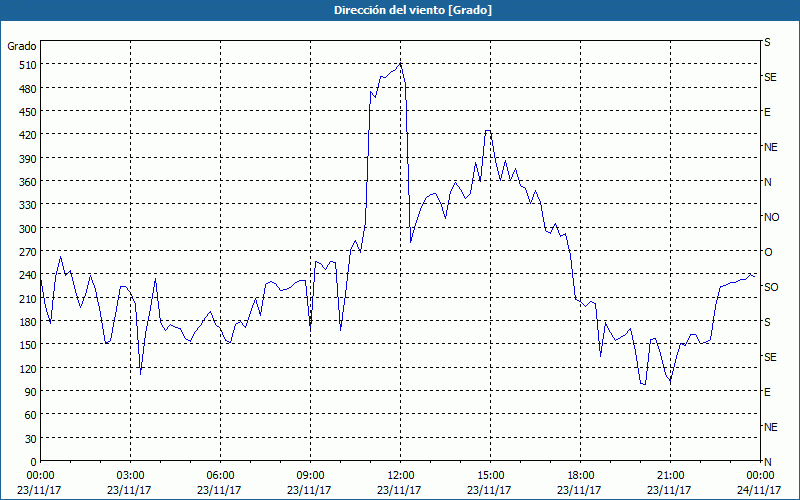Click the curve's highest peak near 12:00
Screen dimensions: 800x500
click(x=401, y=63)
